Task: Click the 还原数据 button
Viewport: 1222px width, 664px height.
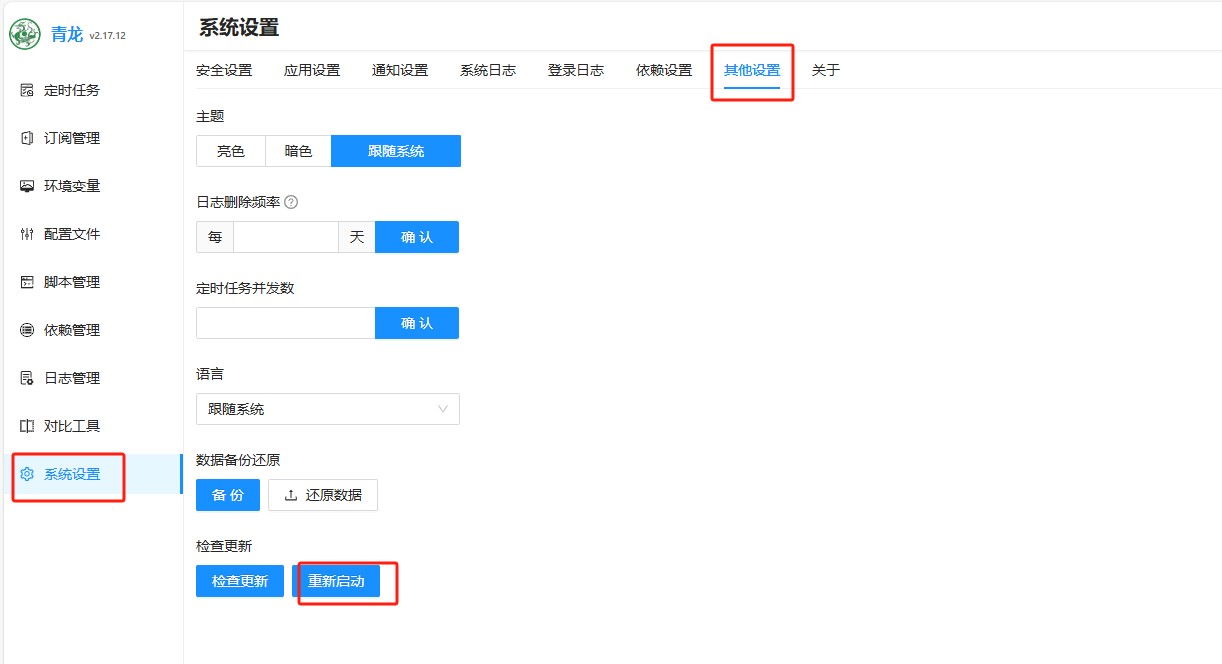Action: [x=323, y=495]
